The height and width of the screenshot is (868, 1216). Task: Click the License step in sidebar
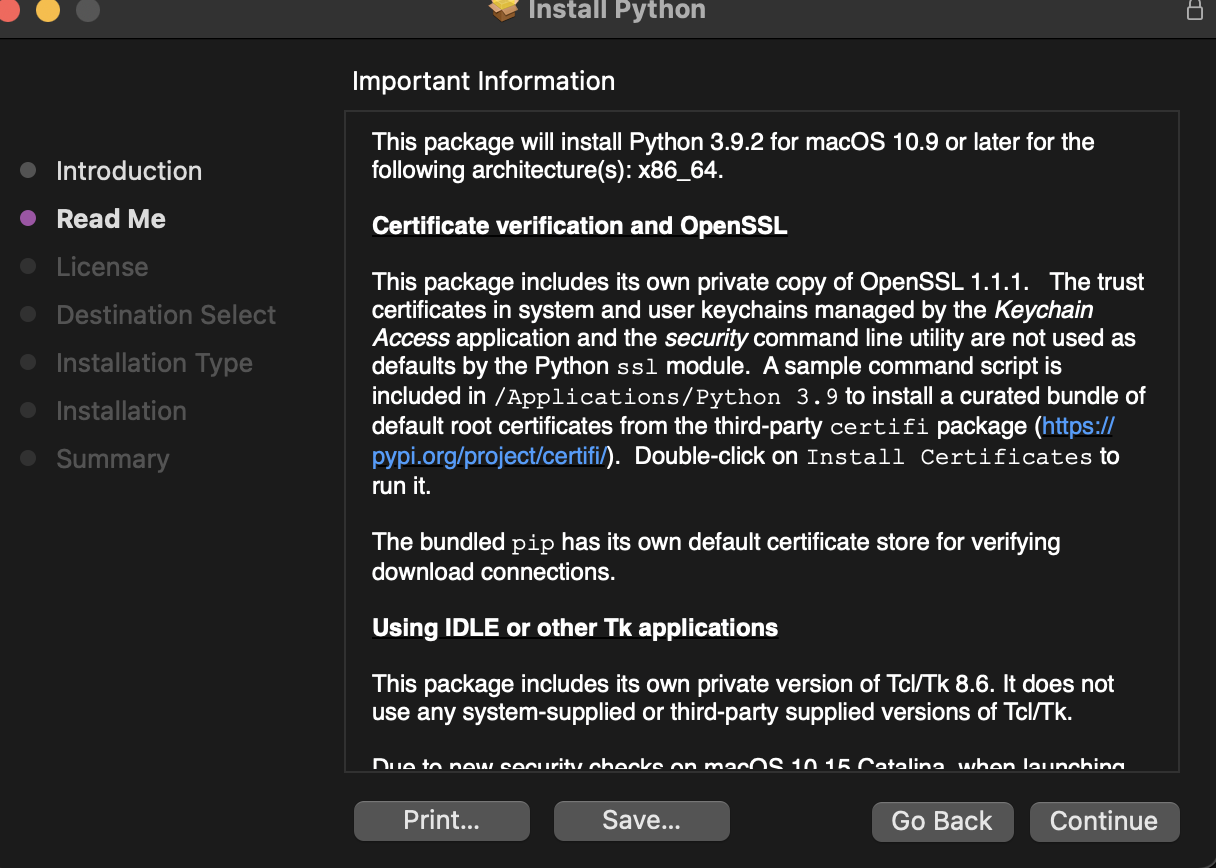[x=102, y=267]
